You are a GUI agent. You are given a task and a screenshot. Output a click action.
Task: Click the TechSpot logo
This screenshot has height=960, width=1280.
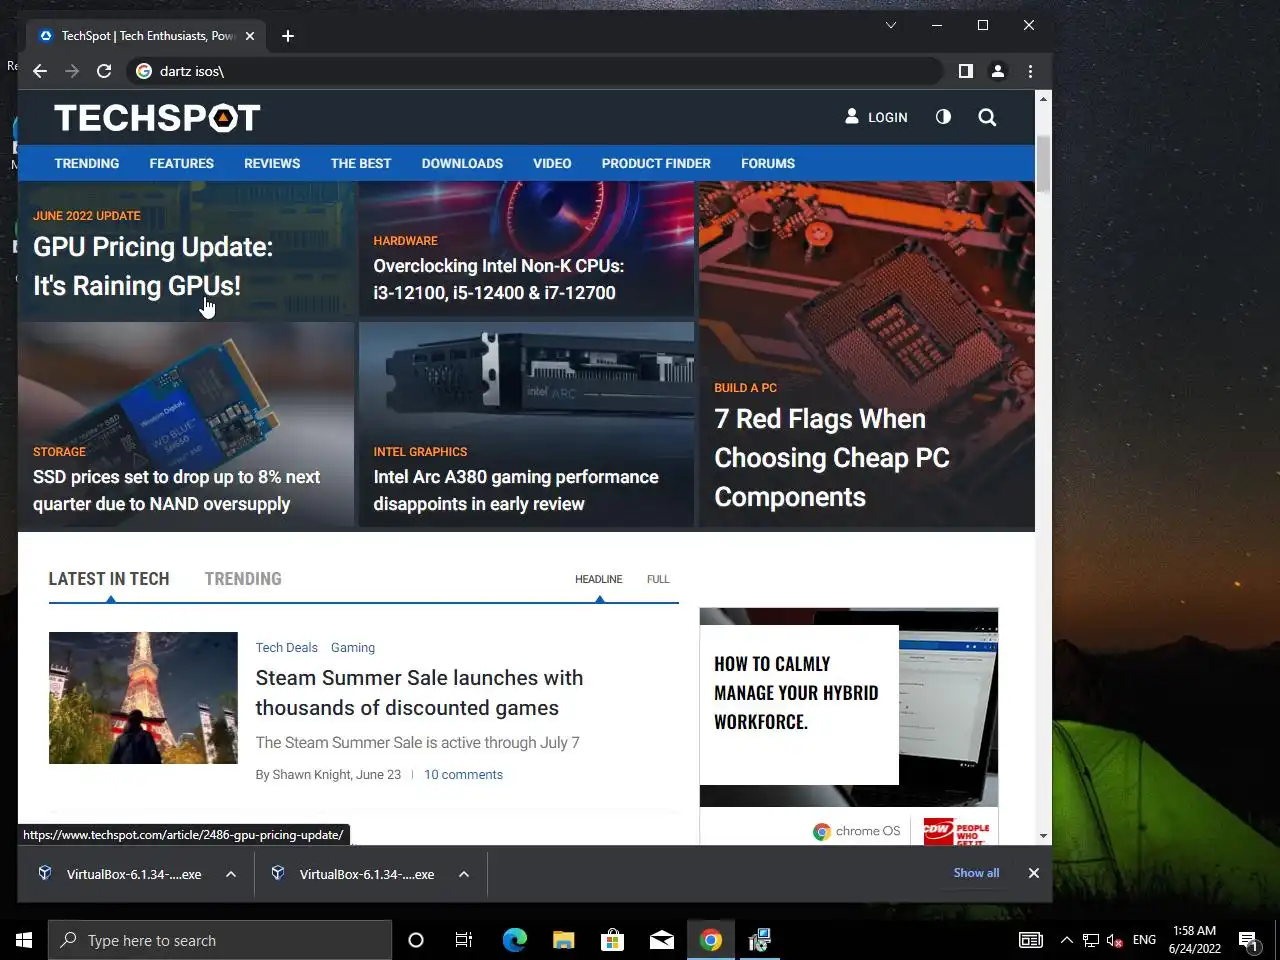click(157, 118)
